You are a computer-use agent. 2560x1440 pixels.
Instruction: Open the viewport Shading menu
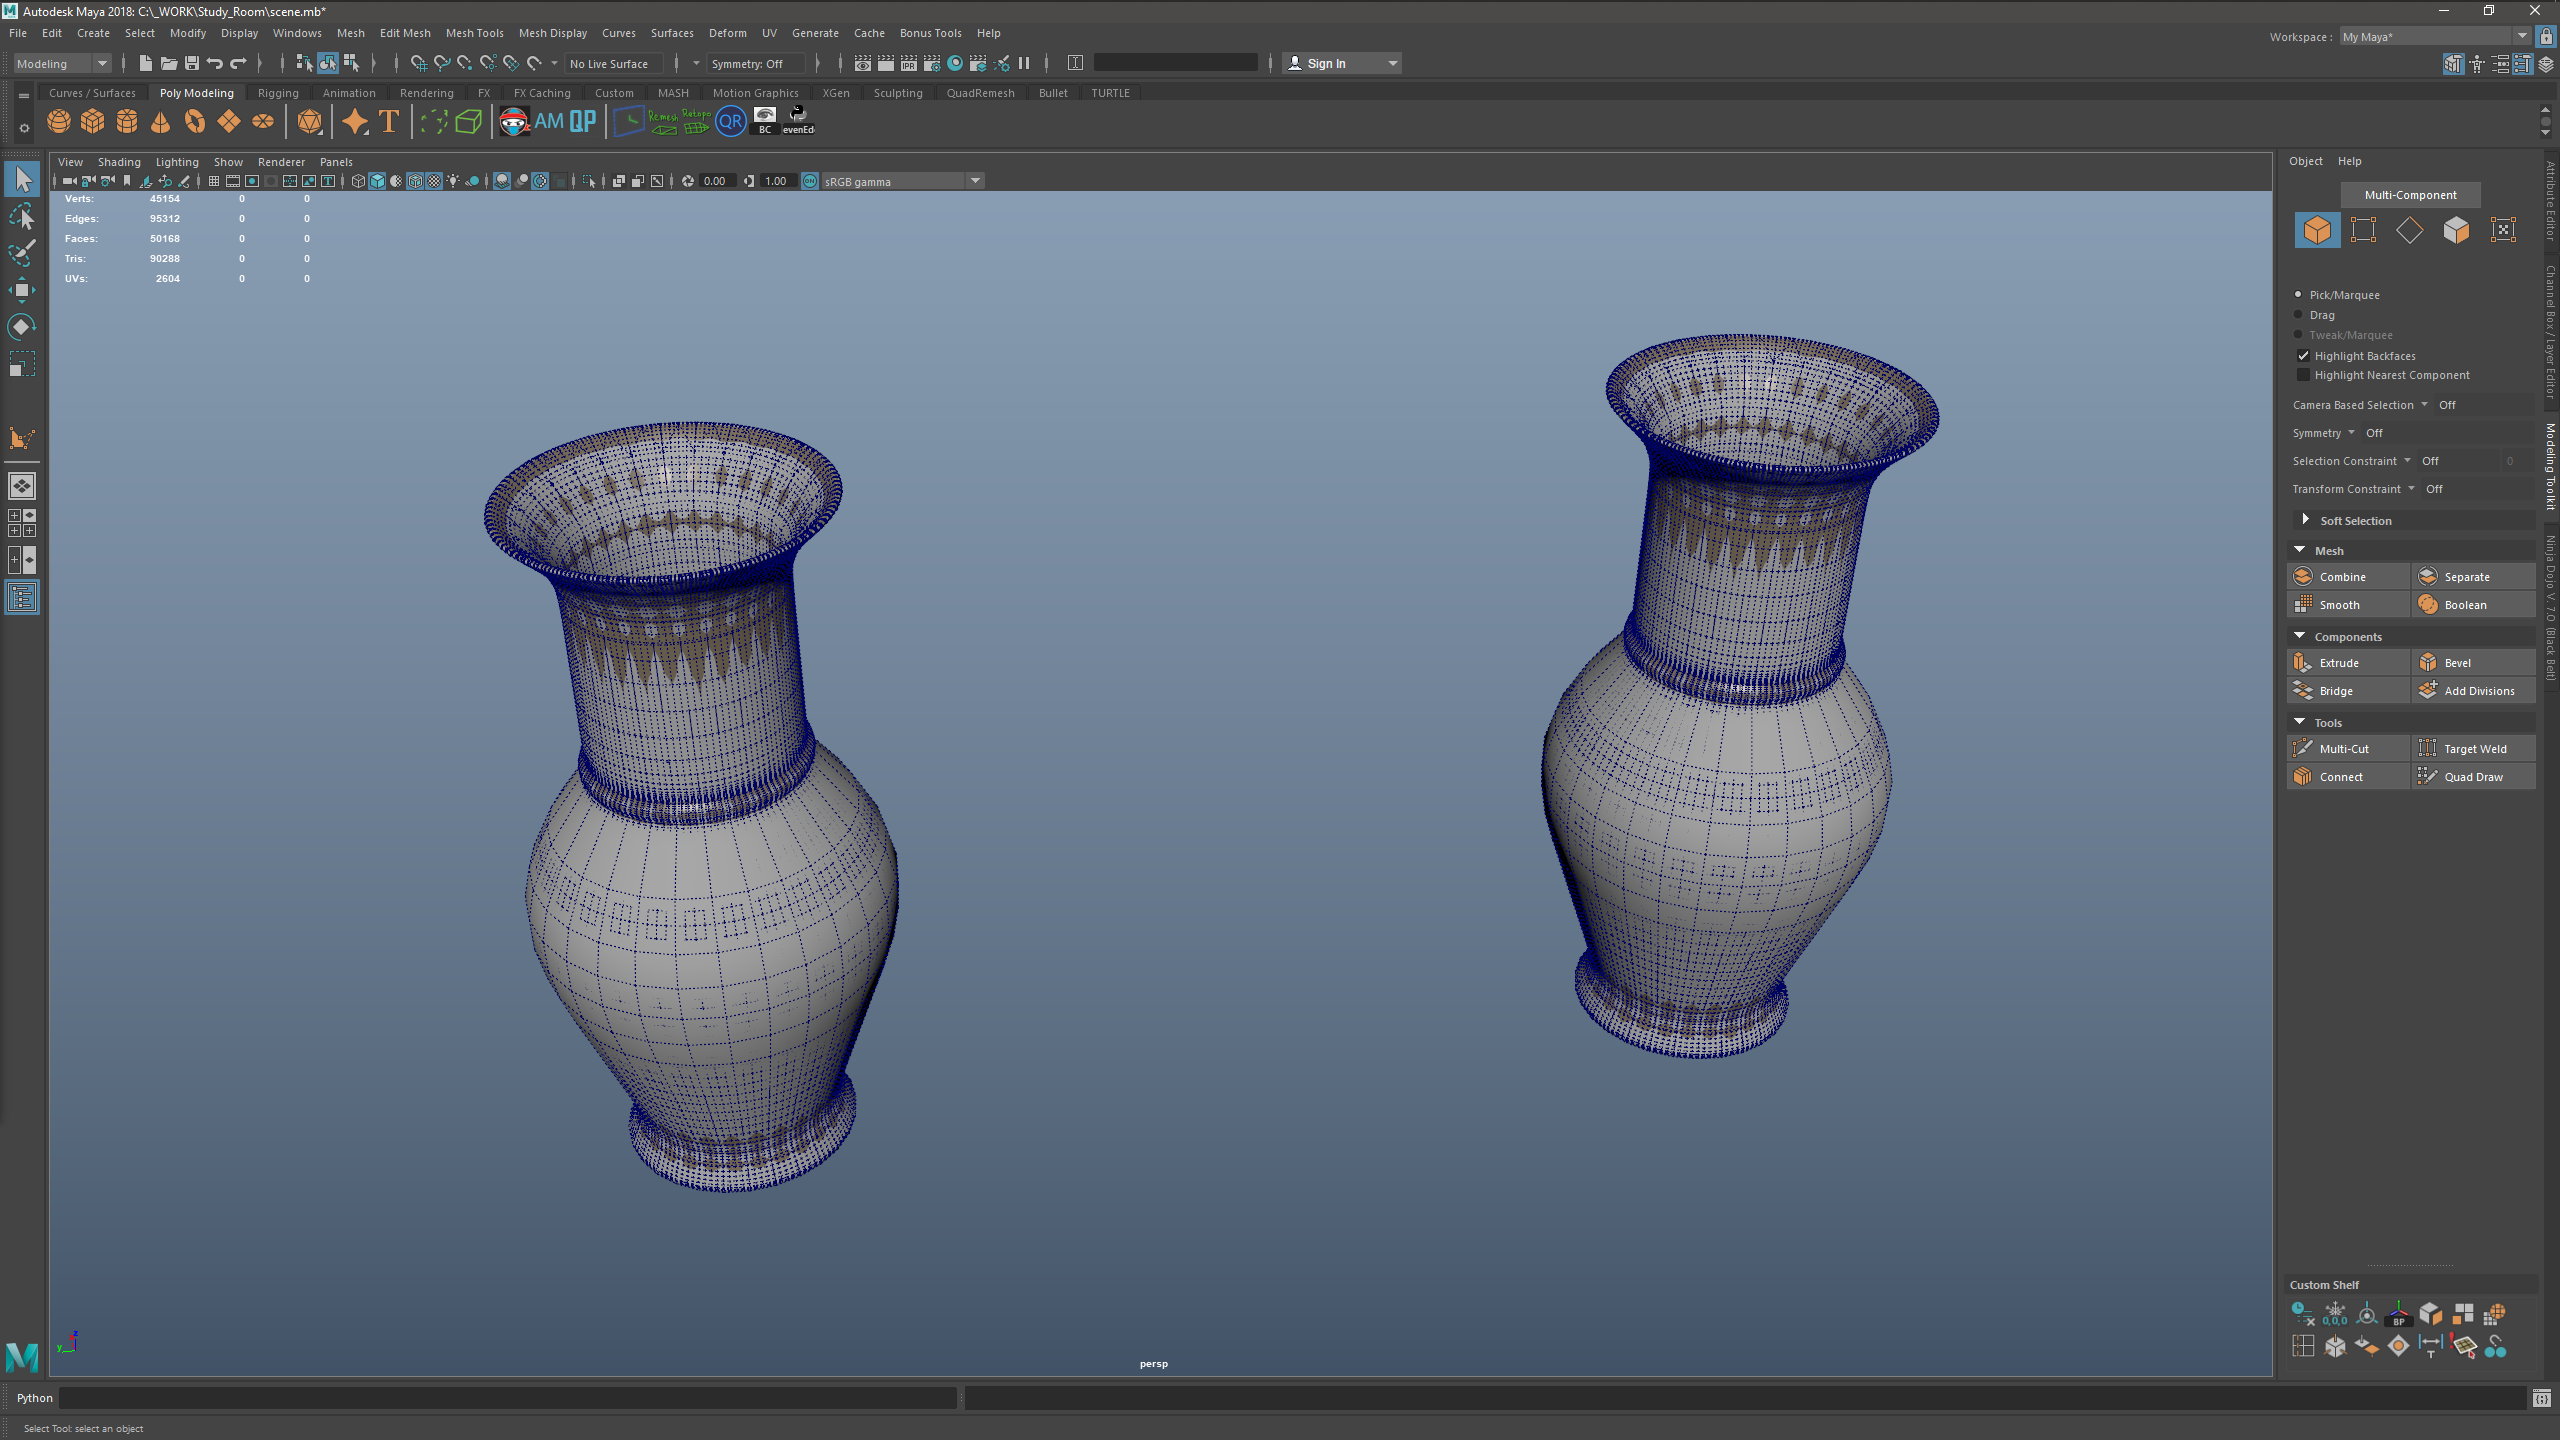pos(119,162)
